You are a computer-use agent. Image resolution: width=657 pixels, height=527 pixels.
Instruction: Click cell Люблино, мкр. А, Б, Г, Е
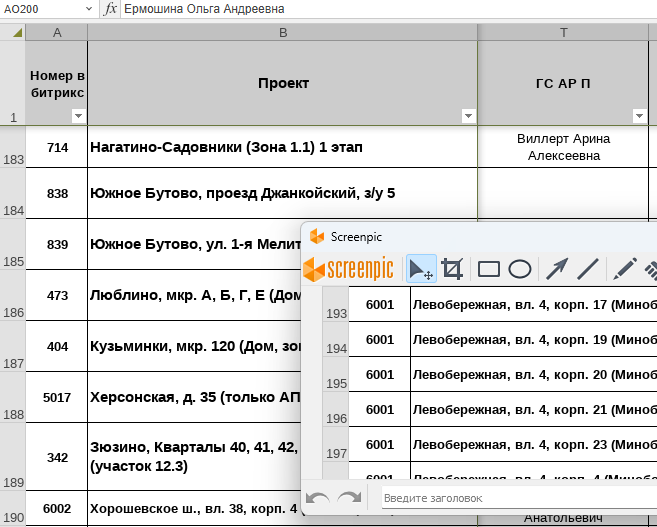tap(194, 295)
